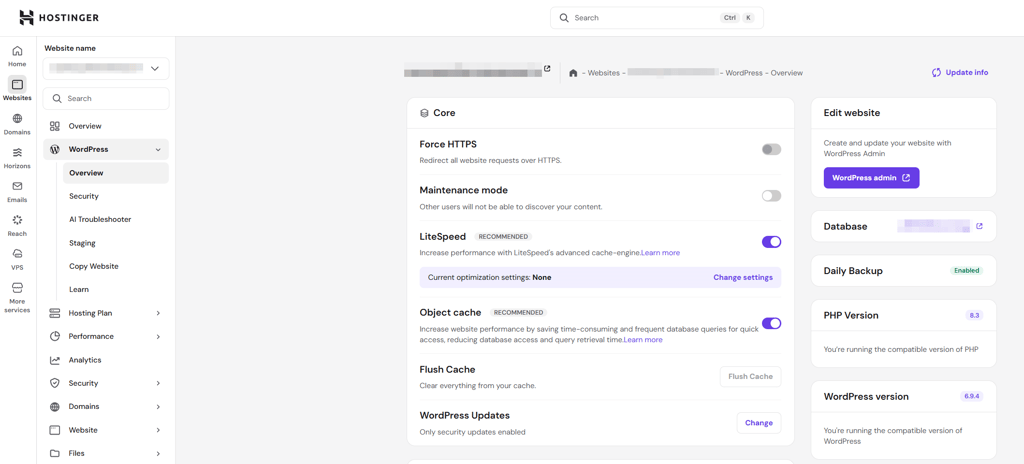Expand the Files chevron
The height and width of the screenshot is (464, 1024).
[158, 454]
